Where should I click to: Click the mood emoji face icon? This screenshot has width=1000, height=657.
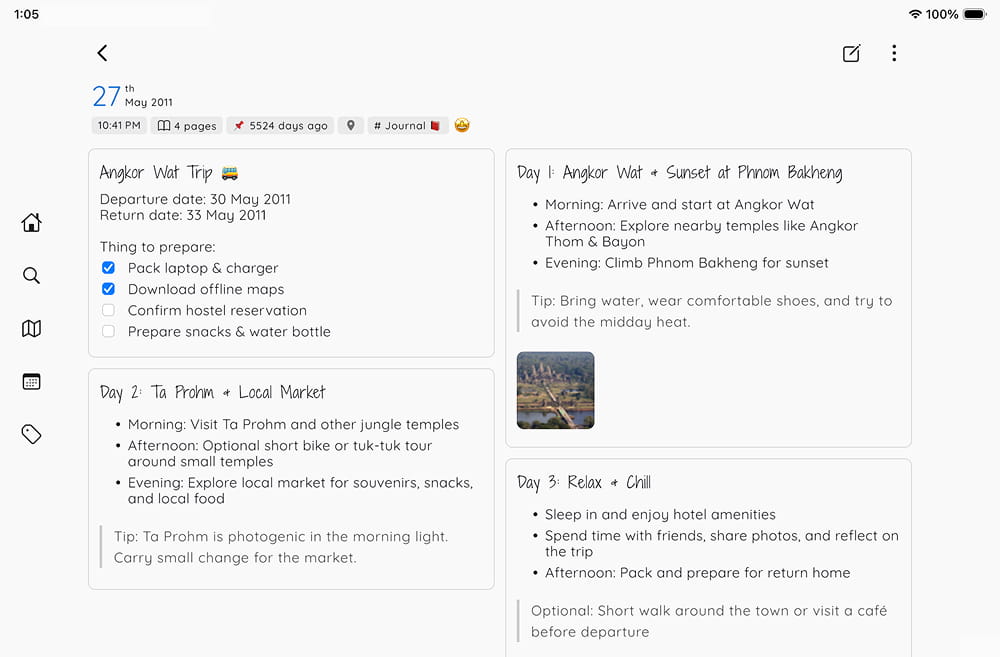tap(462, 125)
